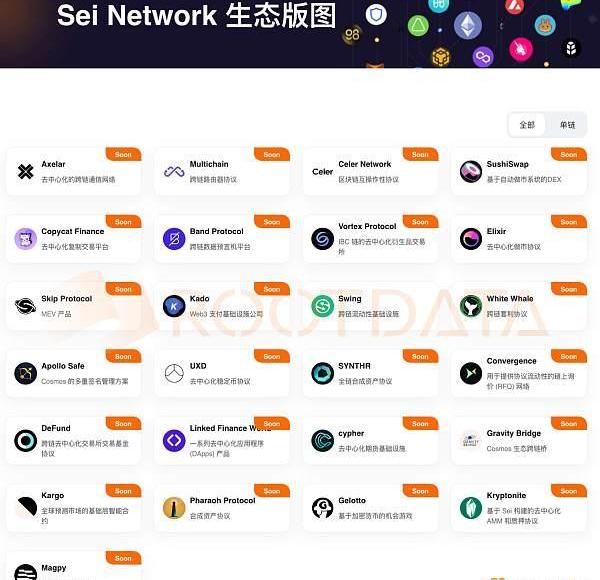This screenshot has height=580, width=600.
Task: Click the Pharaoh Protocol gold icon
Action: (x=174, y=508)
